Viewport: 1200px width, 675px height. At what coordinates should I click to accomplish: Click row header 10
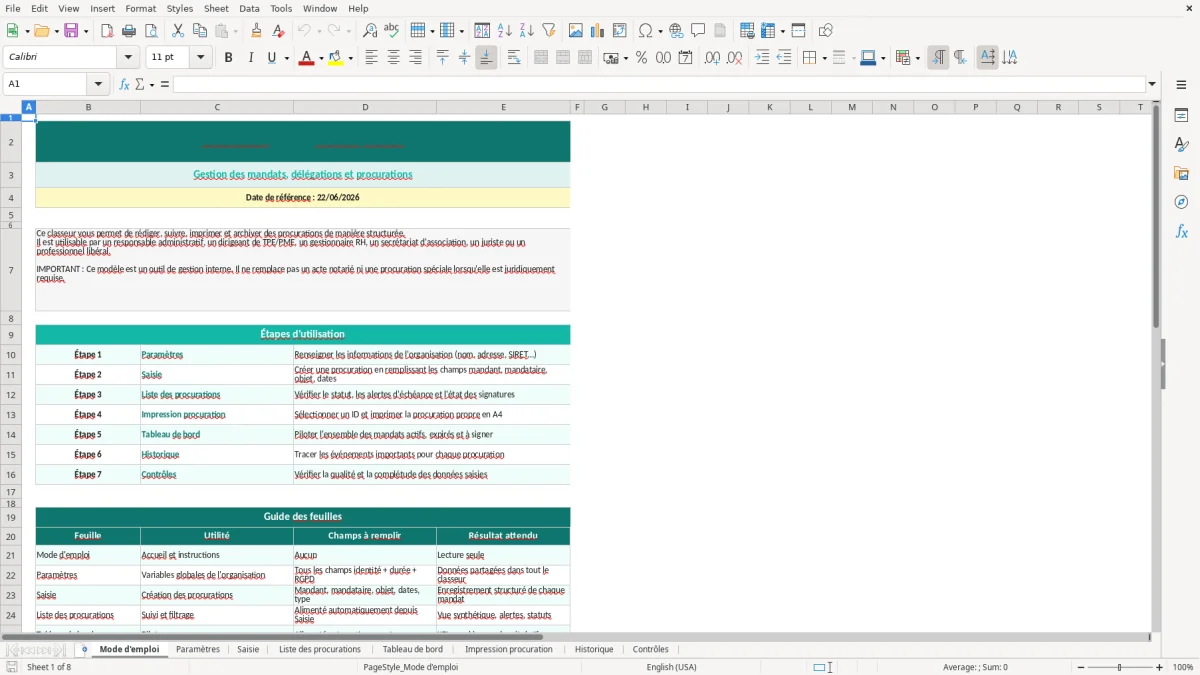pos(11,355)
